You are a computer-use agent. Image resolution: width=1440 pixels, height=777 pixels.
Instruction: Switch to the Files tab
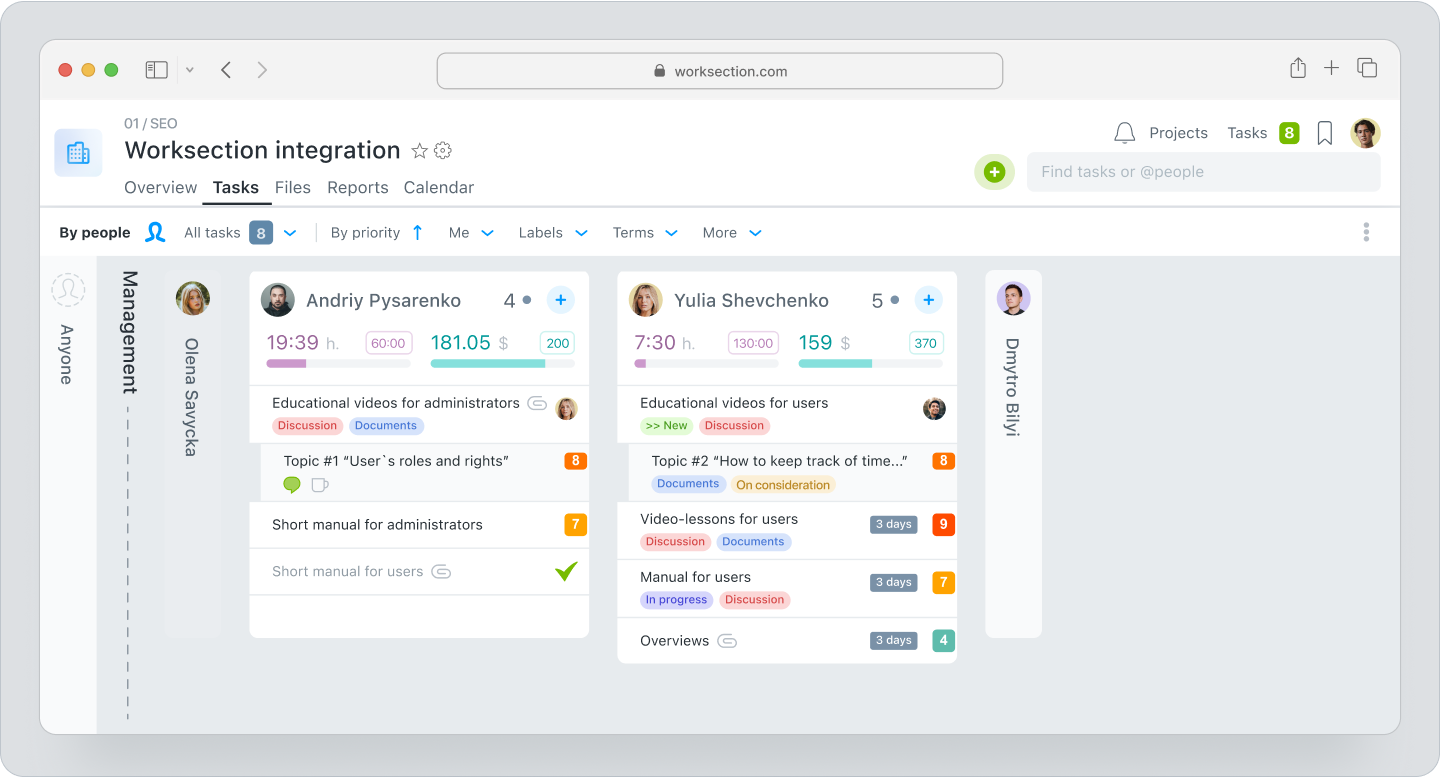(x=293, y=187)
